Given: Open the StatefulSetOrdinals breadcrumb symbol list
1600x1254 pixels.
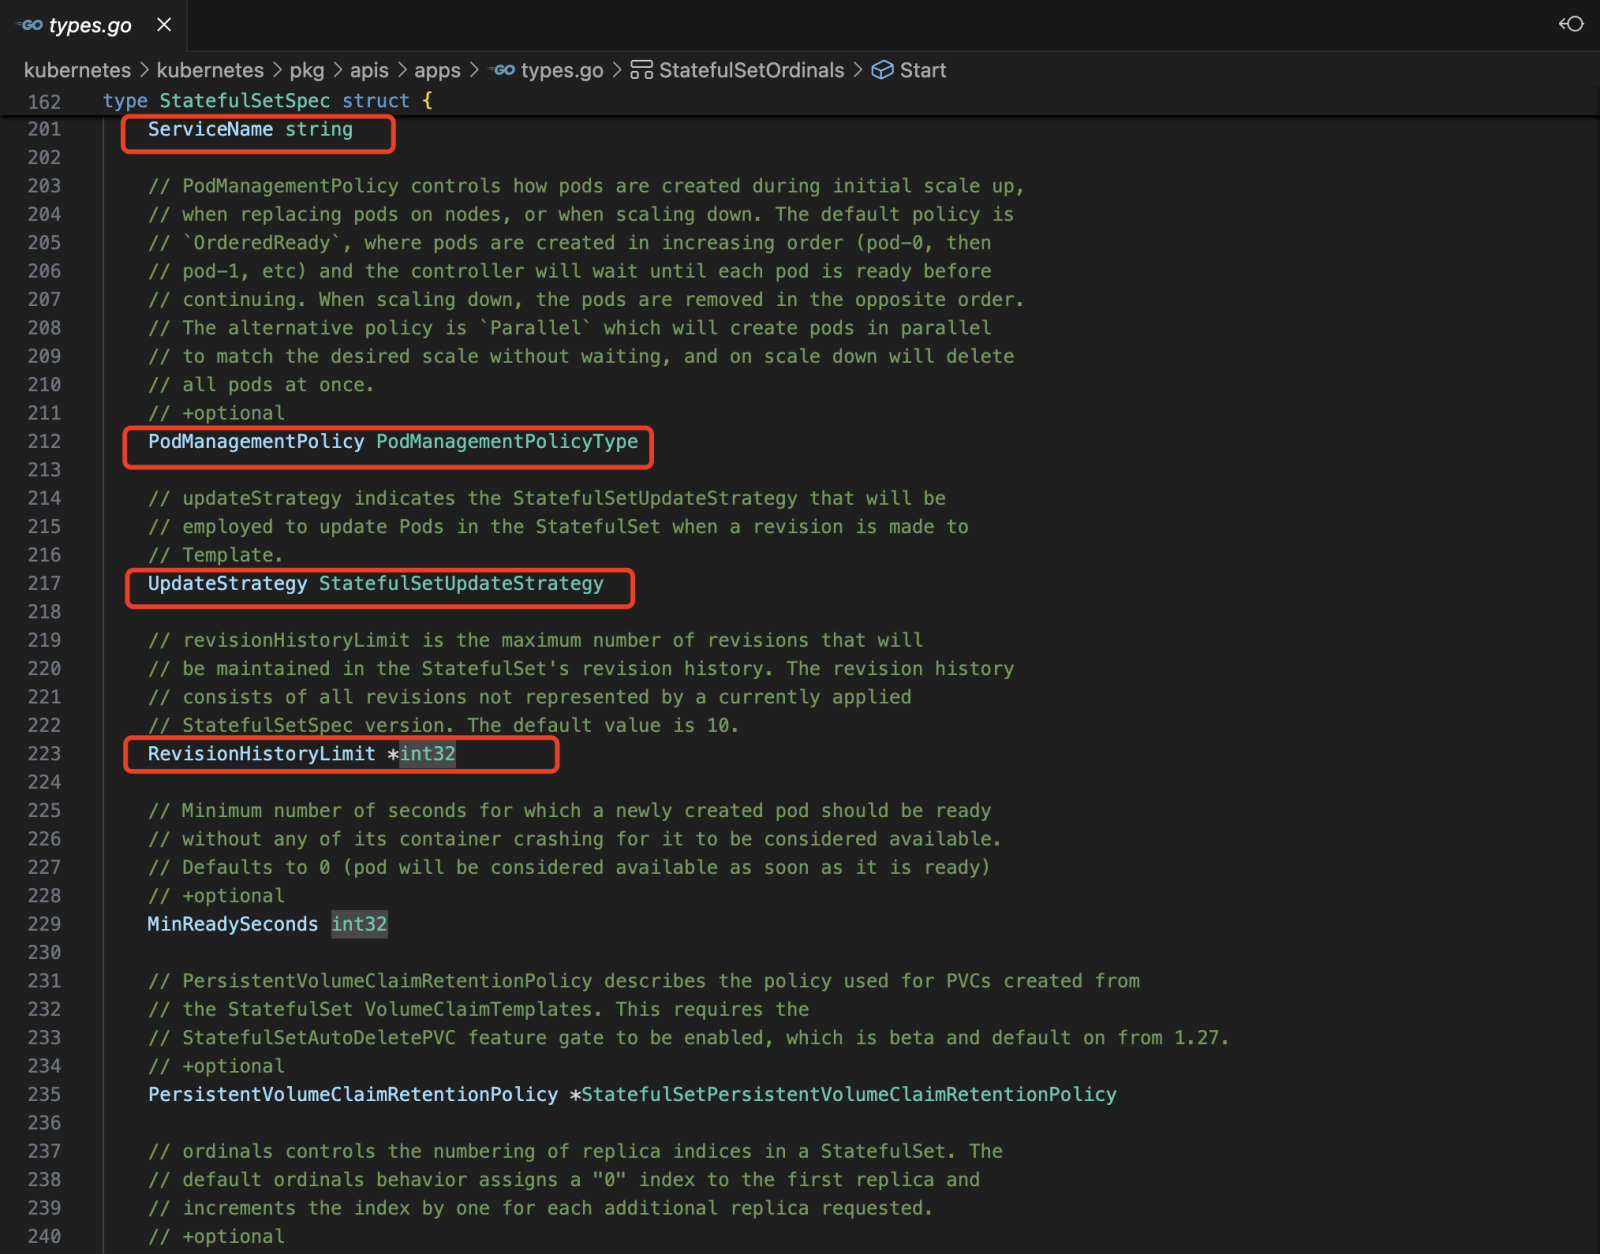Looking at the screenshot, I should (x=751, y=70).
